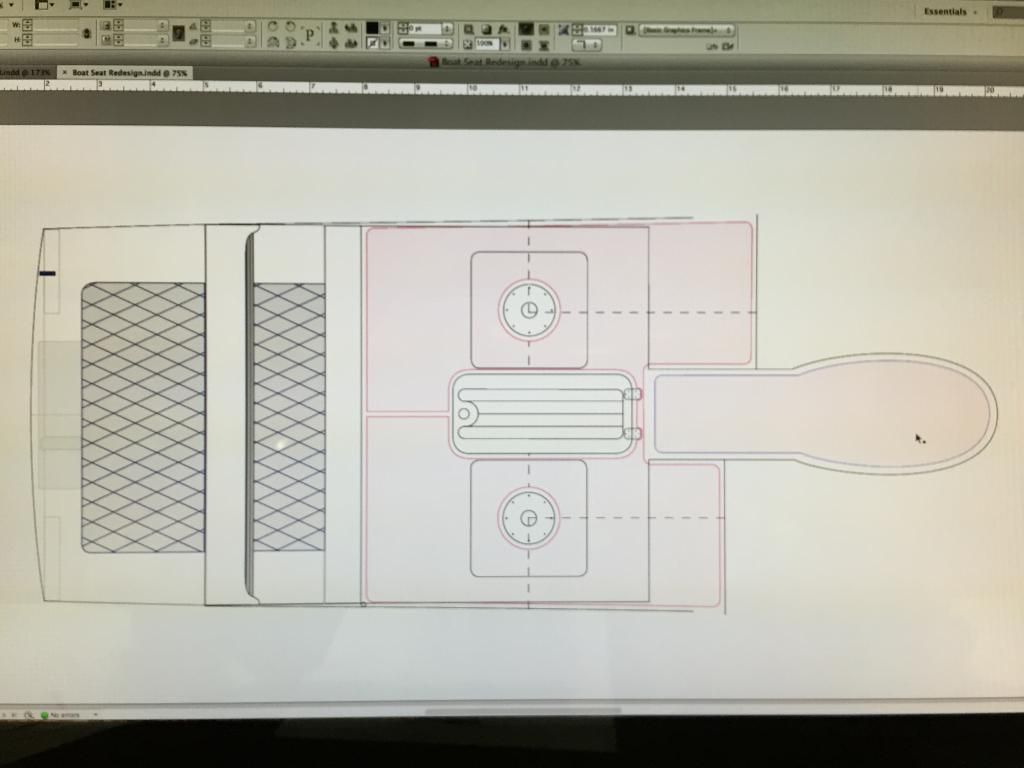The width and height of the screenshot is (1024, 768).
Task: Click the H height input field
Action: (56, 40)
